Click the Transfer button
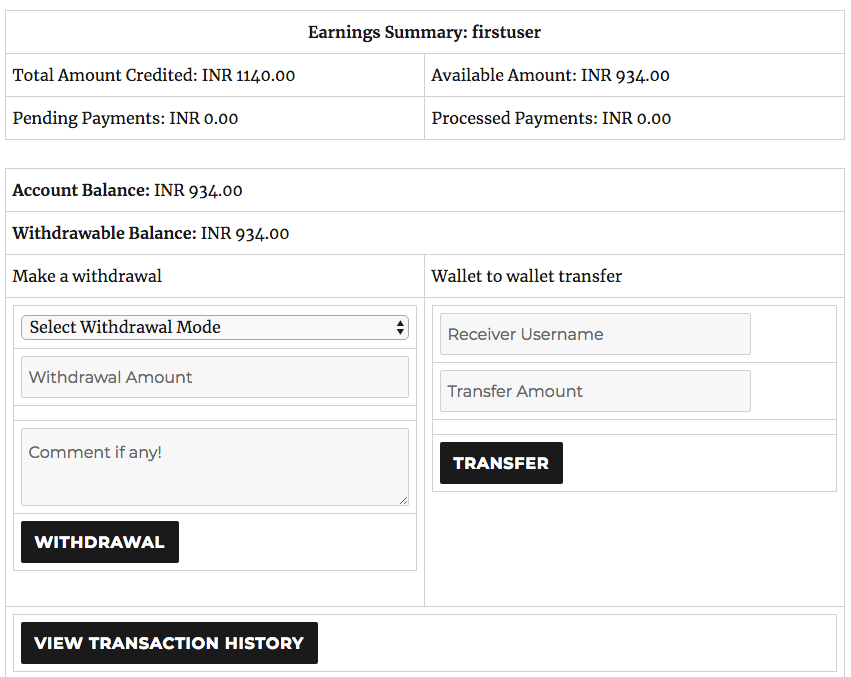This screenshot has height=677, width=851. [x=501, y=463]
